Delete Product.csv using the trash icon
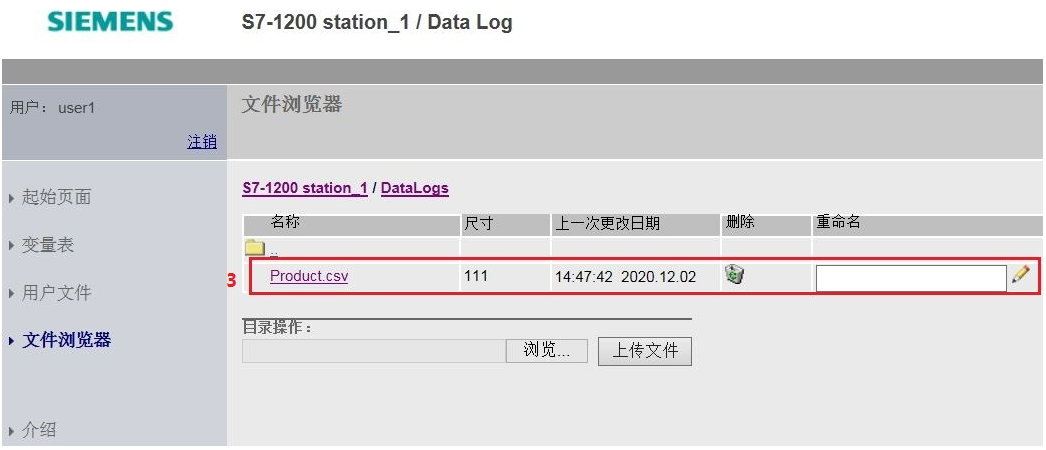The width and height of the screenshot is (1046, 450). (734, 273)
